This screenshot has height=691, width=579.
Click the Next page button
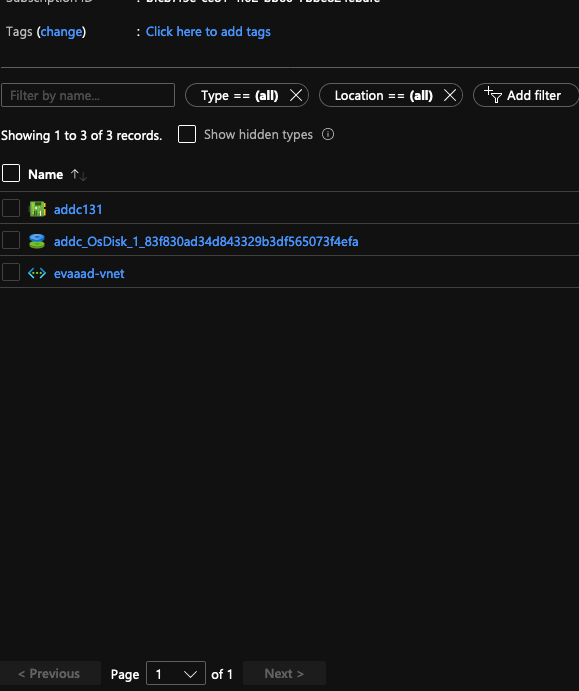[x=284, y=673]
